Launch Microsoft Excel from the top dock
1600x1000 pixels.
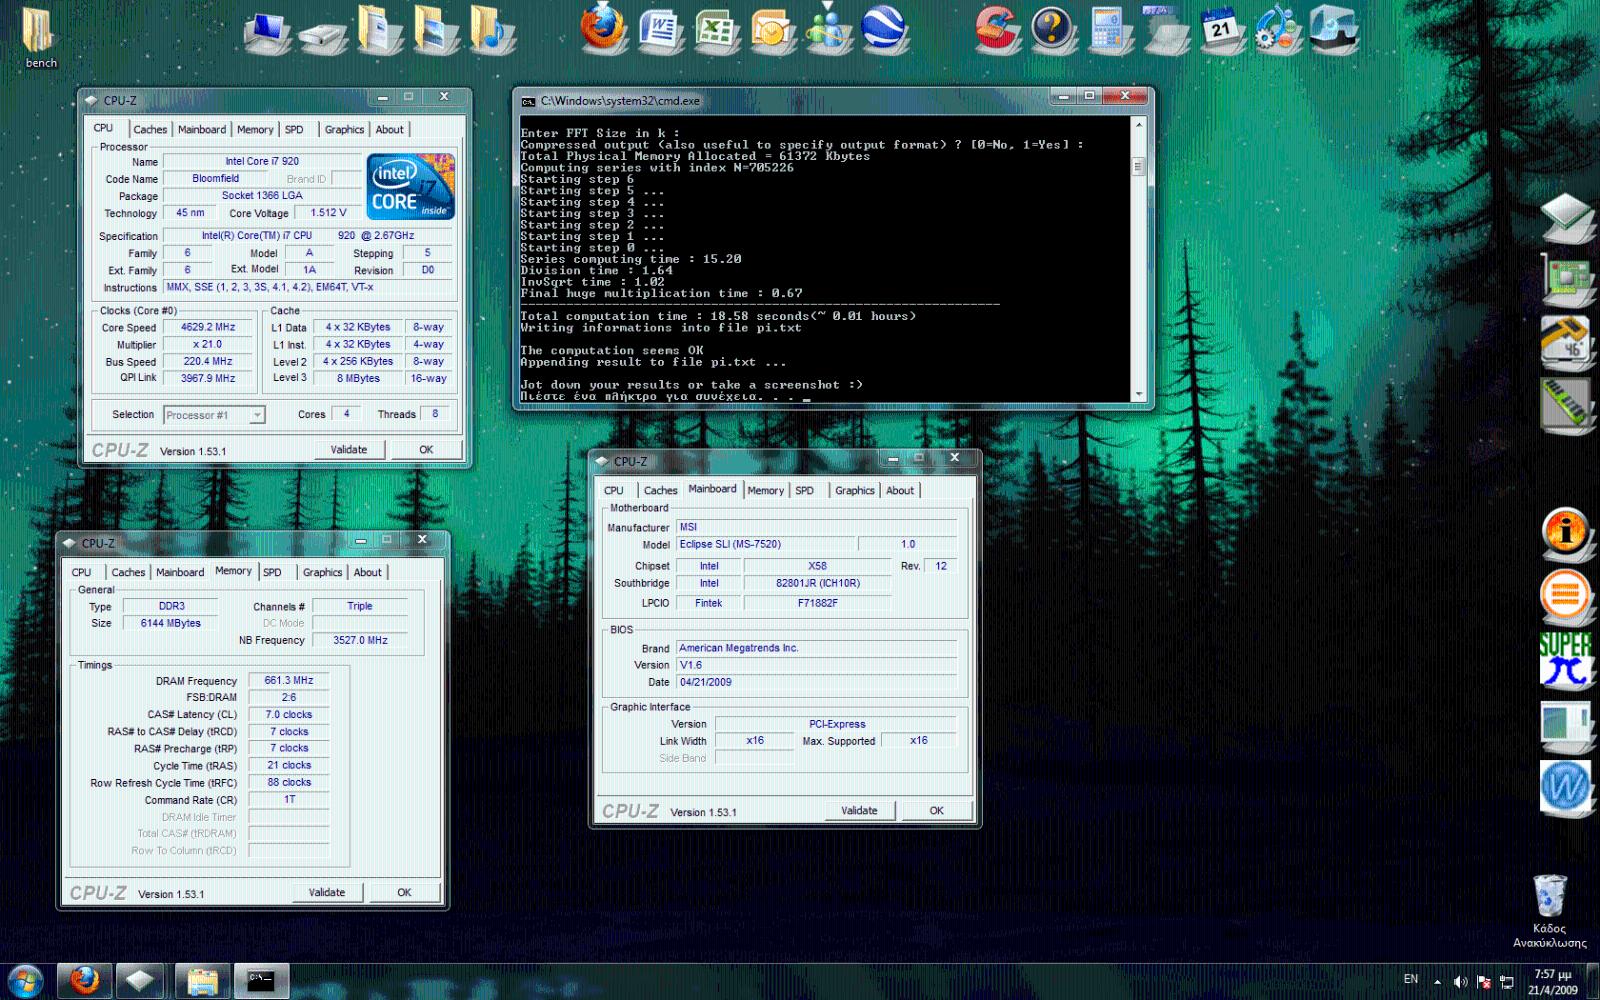[x=716, y=30]
